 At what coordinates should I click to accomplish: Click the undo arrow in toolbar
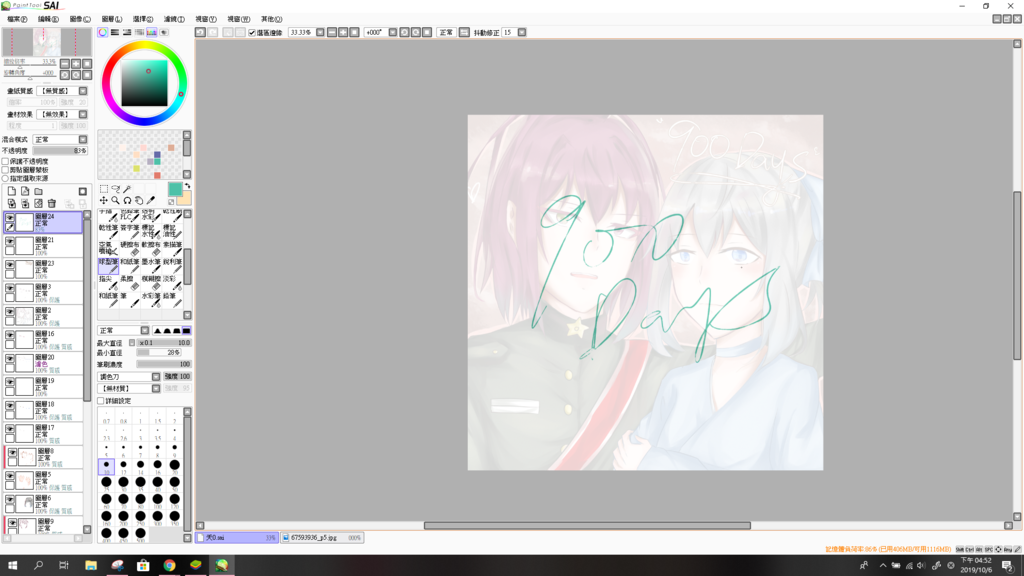tap(200, 32)
